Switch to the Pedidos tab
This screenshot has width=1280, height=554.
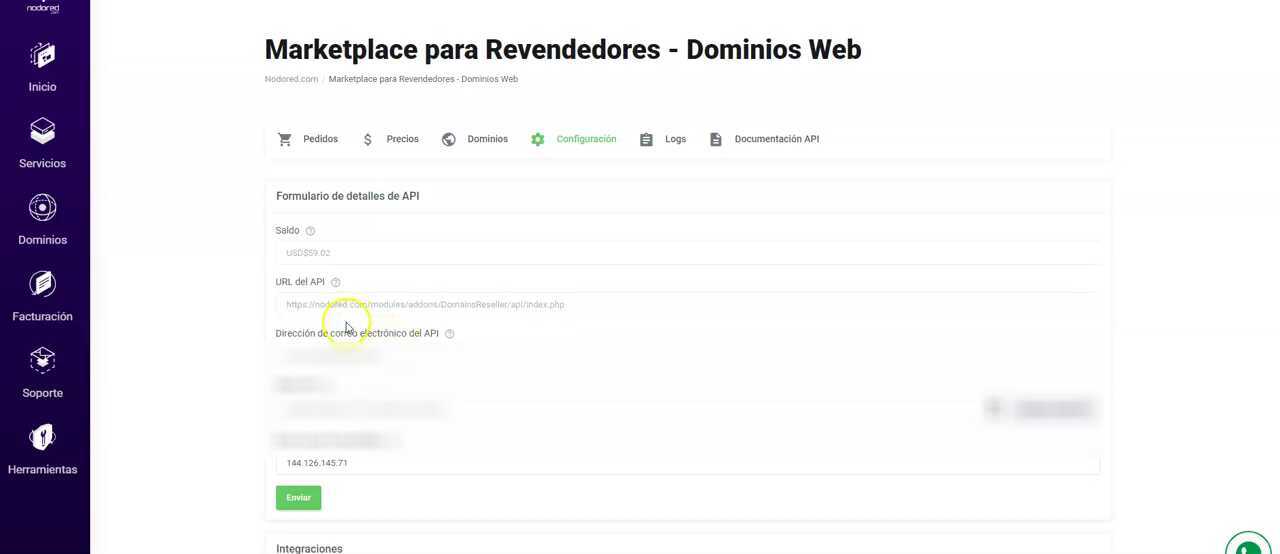(308, 139)
